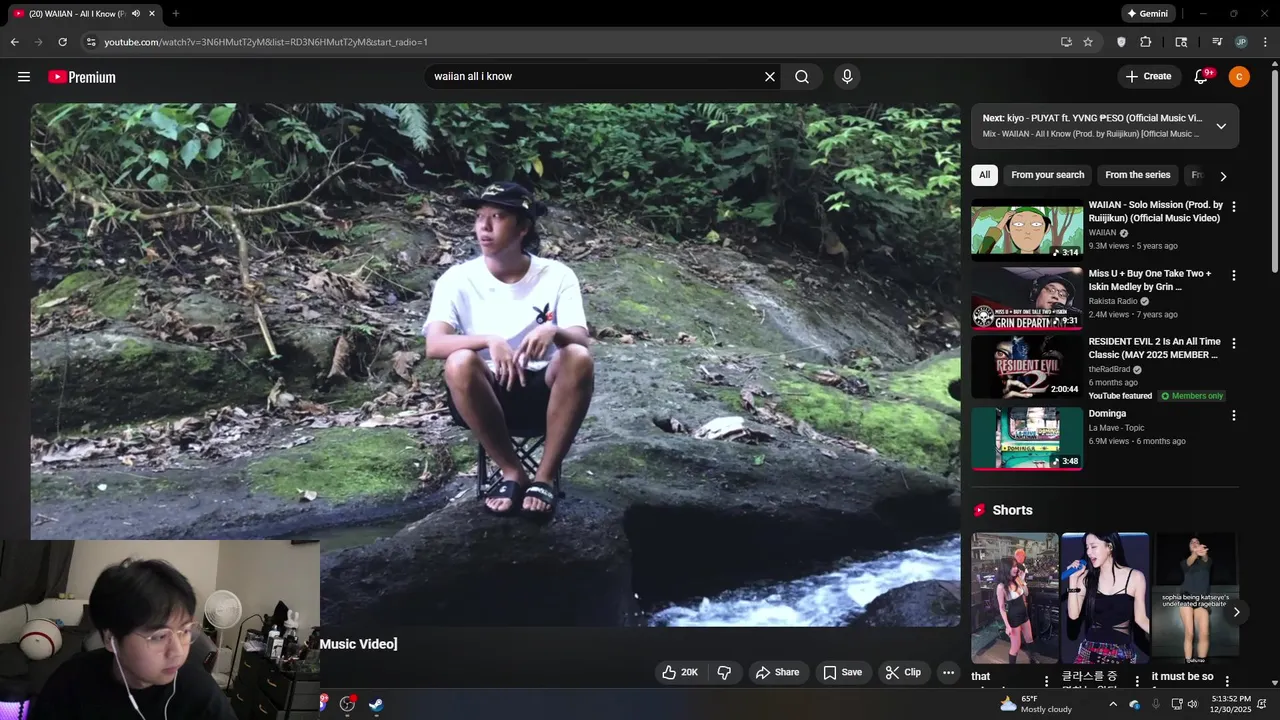Select the All filter chip

(x=984, y=175)
